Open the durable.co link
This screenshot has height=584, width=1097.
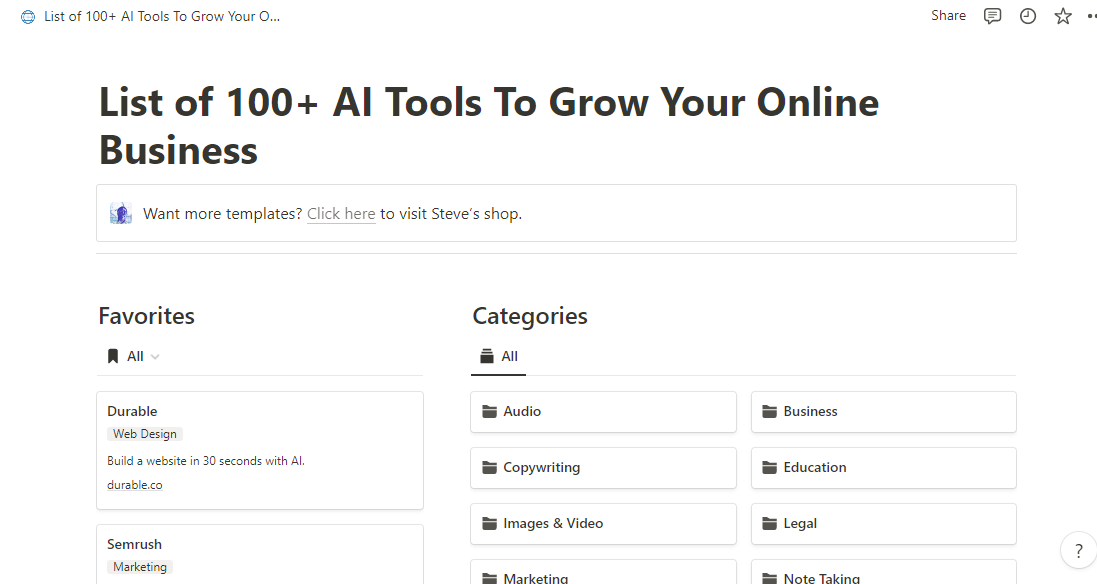(134, 485)
